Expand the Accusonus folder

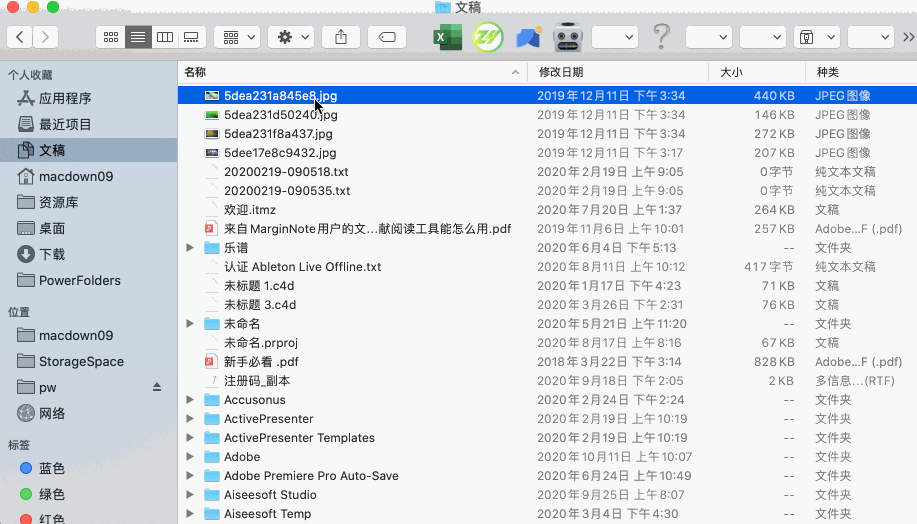[x=190, y=399]
